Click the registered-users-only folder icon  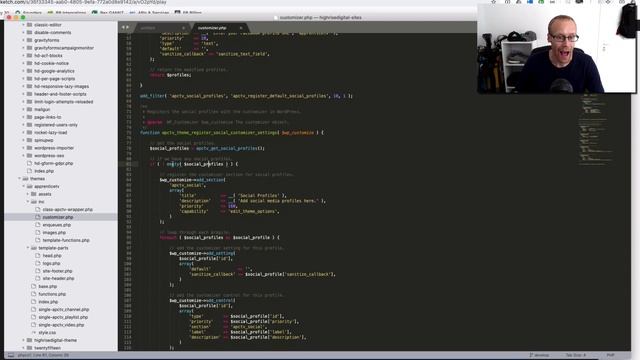(x=29, y=125)
